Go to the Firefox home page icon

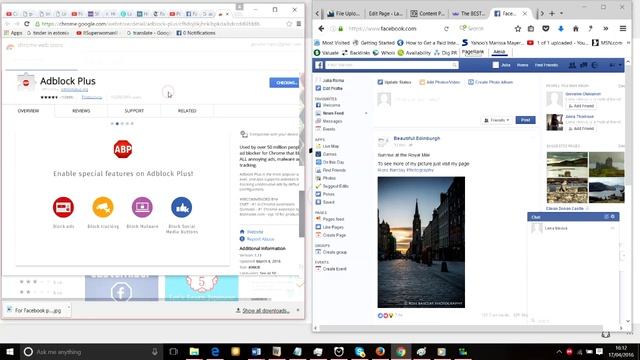pos(576,29)
